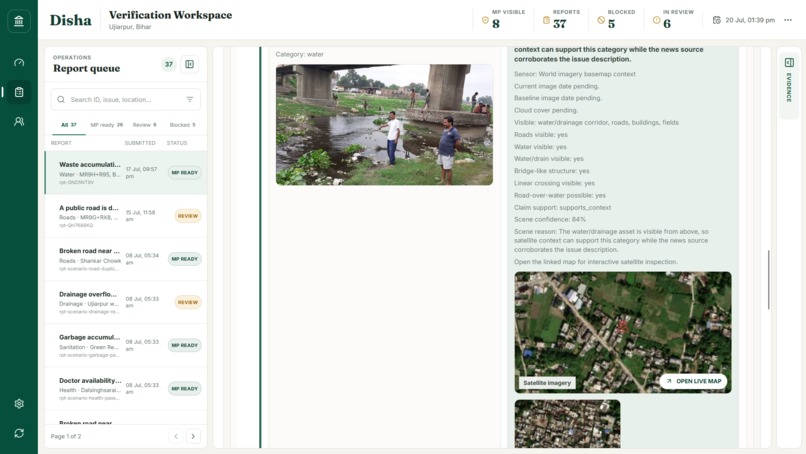
Task: Click the 'Page 1 of 2' text
Action: (x=66, y=437)
